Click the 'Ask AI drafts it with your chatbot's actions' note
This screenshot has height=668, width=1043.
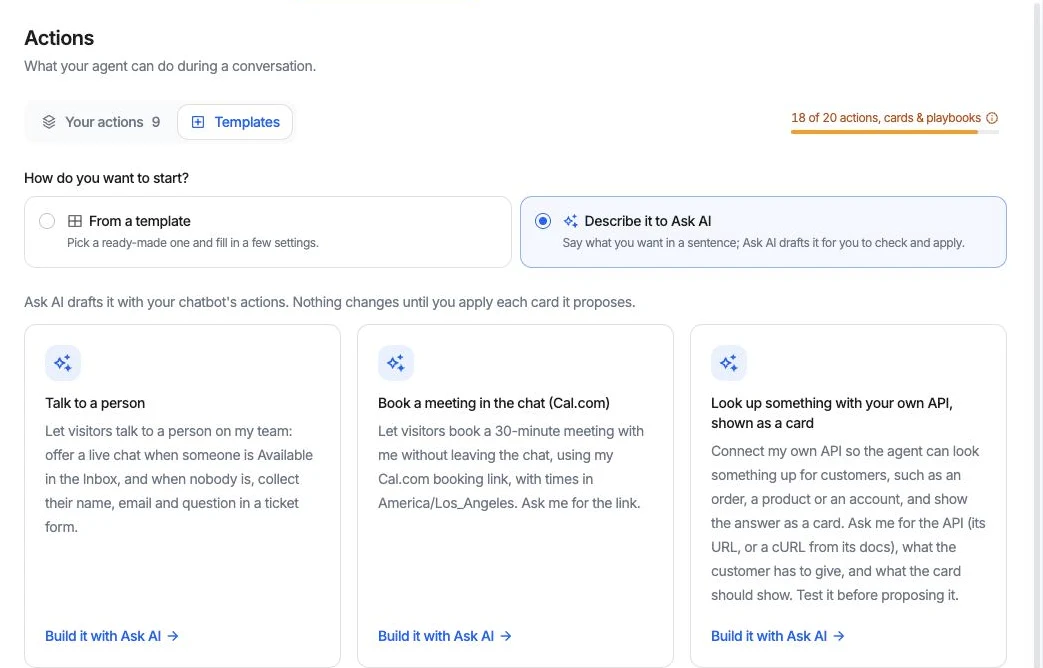330,302
